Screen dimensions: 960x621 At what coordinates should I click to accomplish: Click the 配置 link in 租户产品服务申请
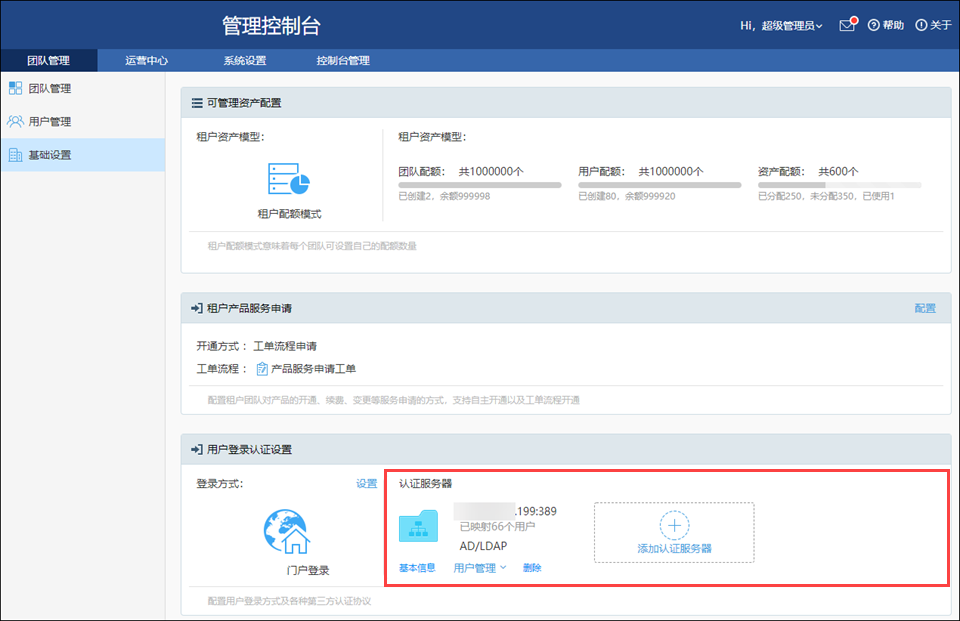click(x=925, y=308)
